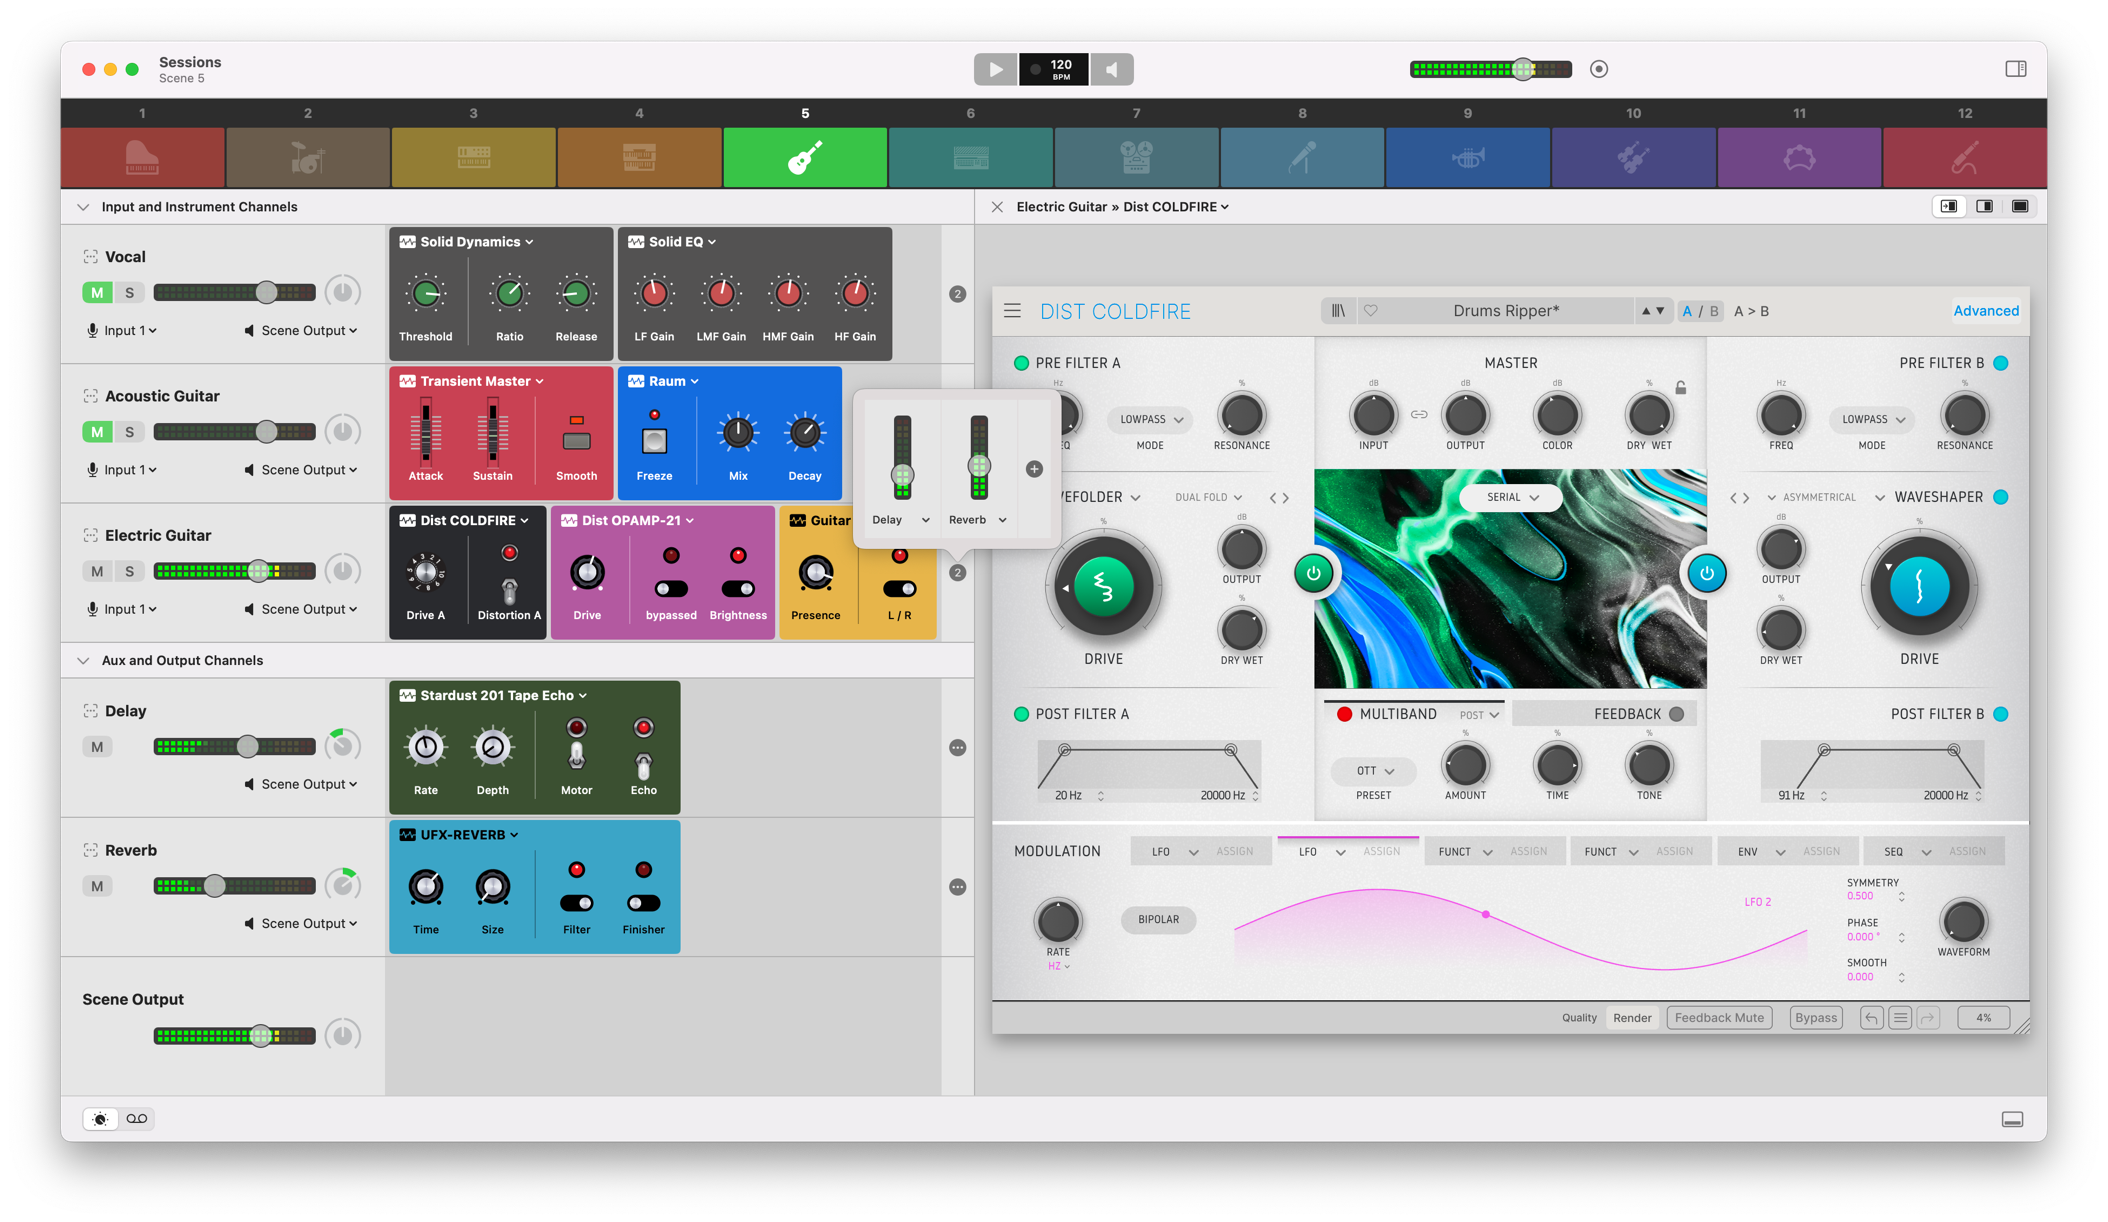Toggle the Pre Filter A enable dot
The image size is (2108, 1222).
1021,363
